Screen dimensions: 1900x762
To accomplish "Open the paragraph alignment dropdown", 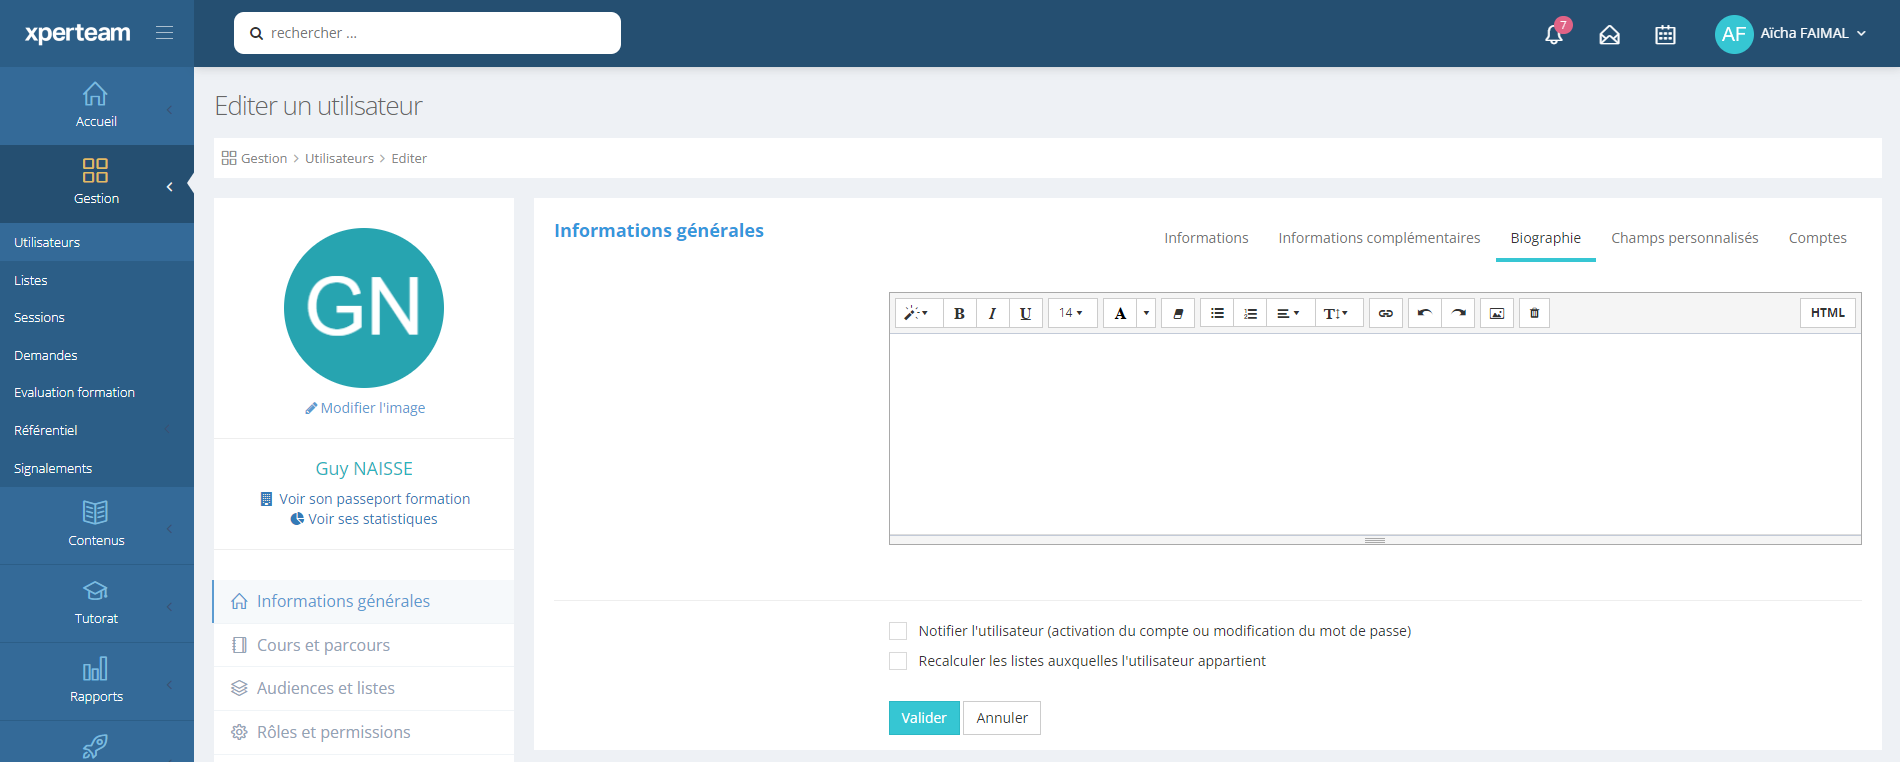I will pos(1288,313).
